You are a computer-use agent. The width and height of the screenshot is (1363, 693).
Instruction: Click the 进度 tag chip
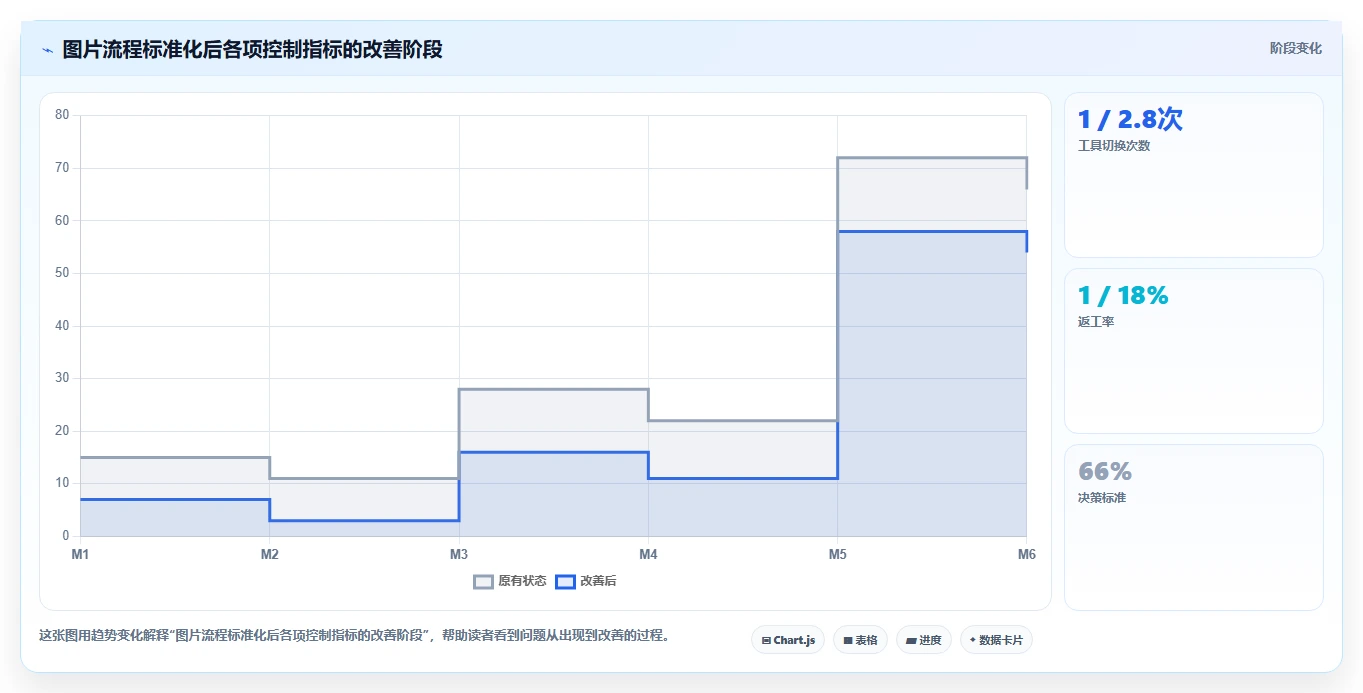coord(924,640)
